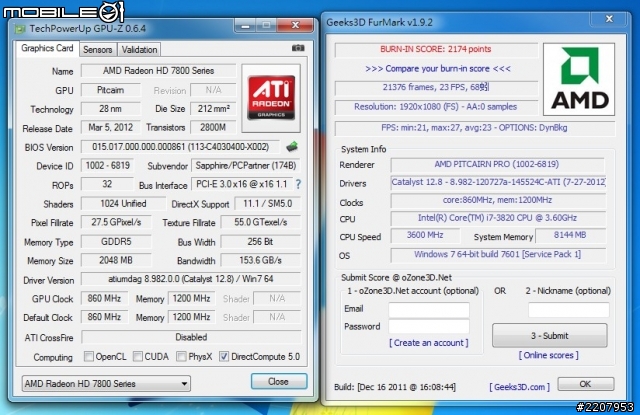This screenshot has height=415, width=640.
Task: Click the Technology 28 nm value
Action: click(x=111, y=109)
